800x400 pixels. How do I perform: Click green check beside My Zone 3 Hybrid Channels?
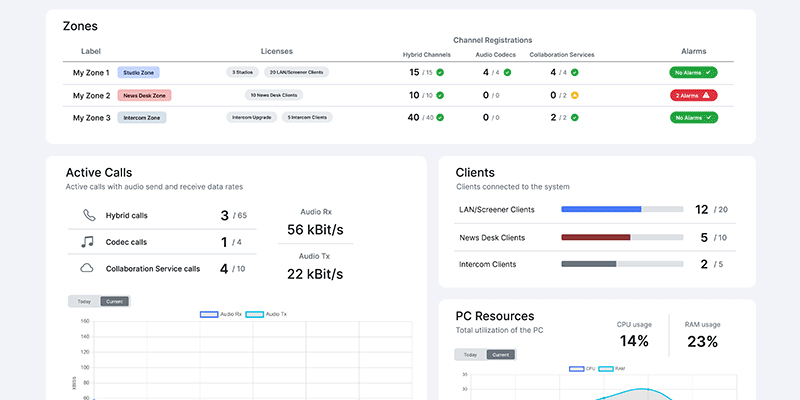click(x=440, y=118)
